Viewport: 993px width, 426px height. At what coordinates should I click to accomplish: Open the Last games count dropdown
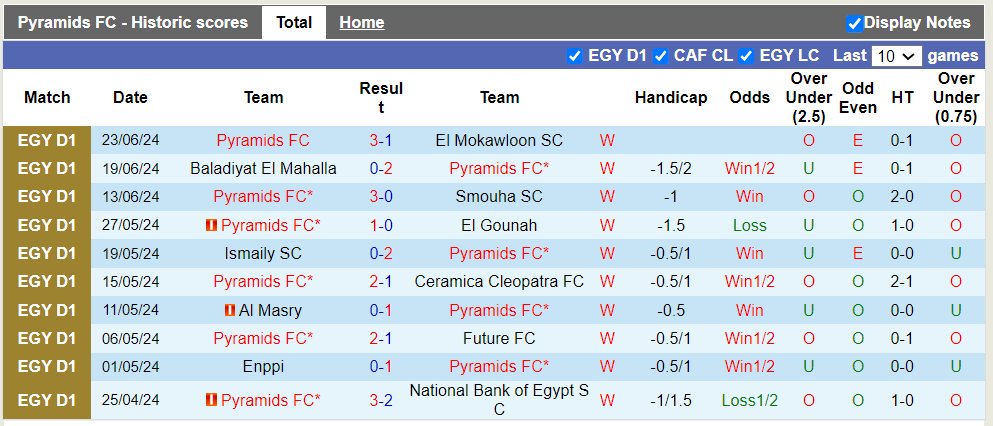point(896,56)
